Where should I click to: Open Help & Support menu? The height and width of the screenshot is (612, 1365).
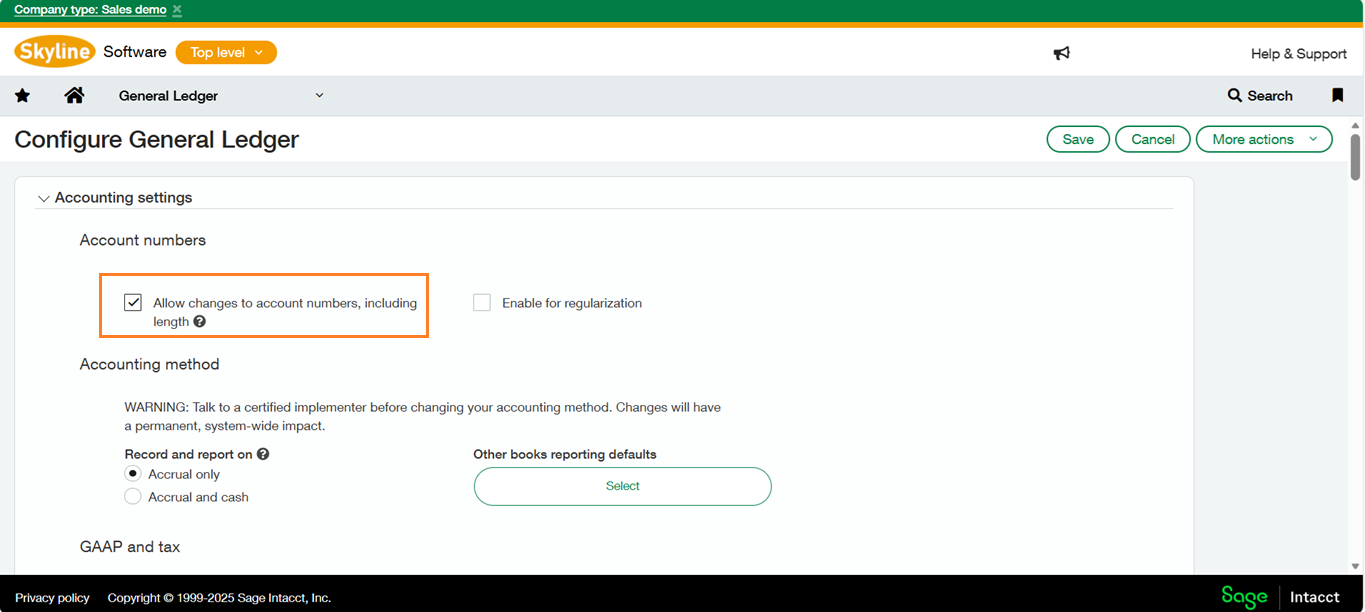pos(1298,54)
